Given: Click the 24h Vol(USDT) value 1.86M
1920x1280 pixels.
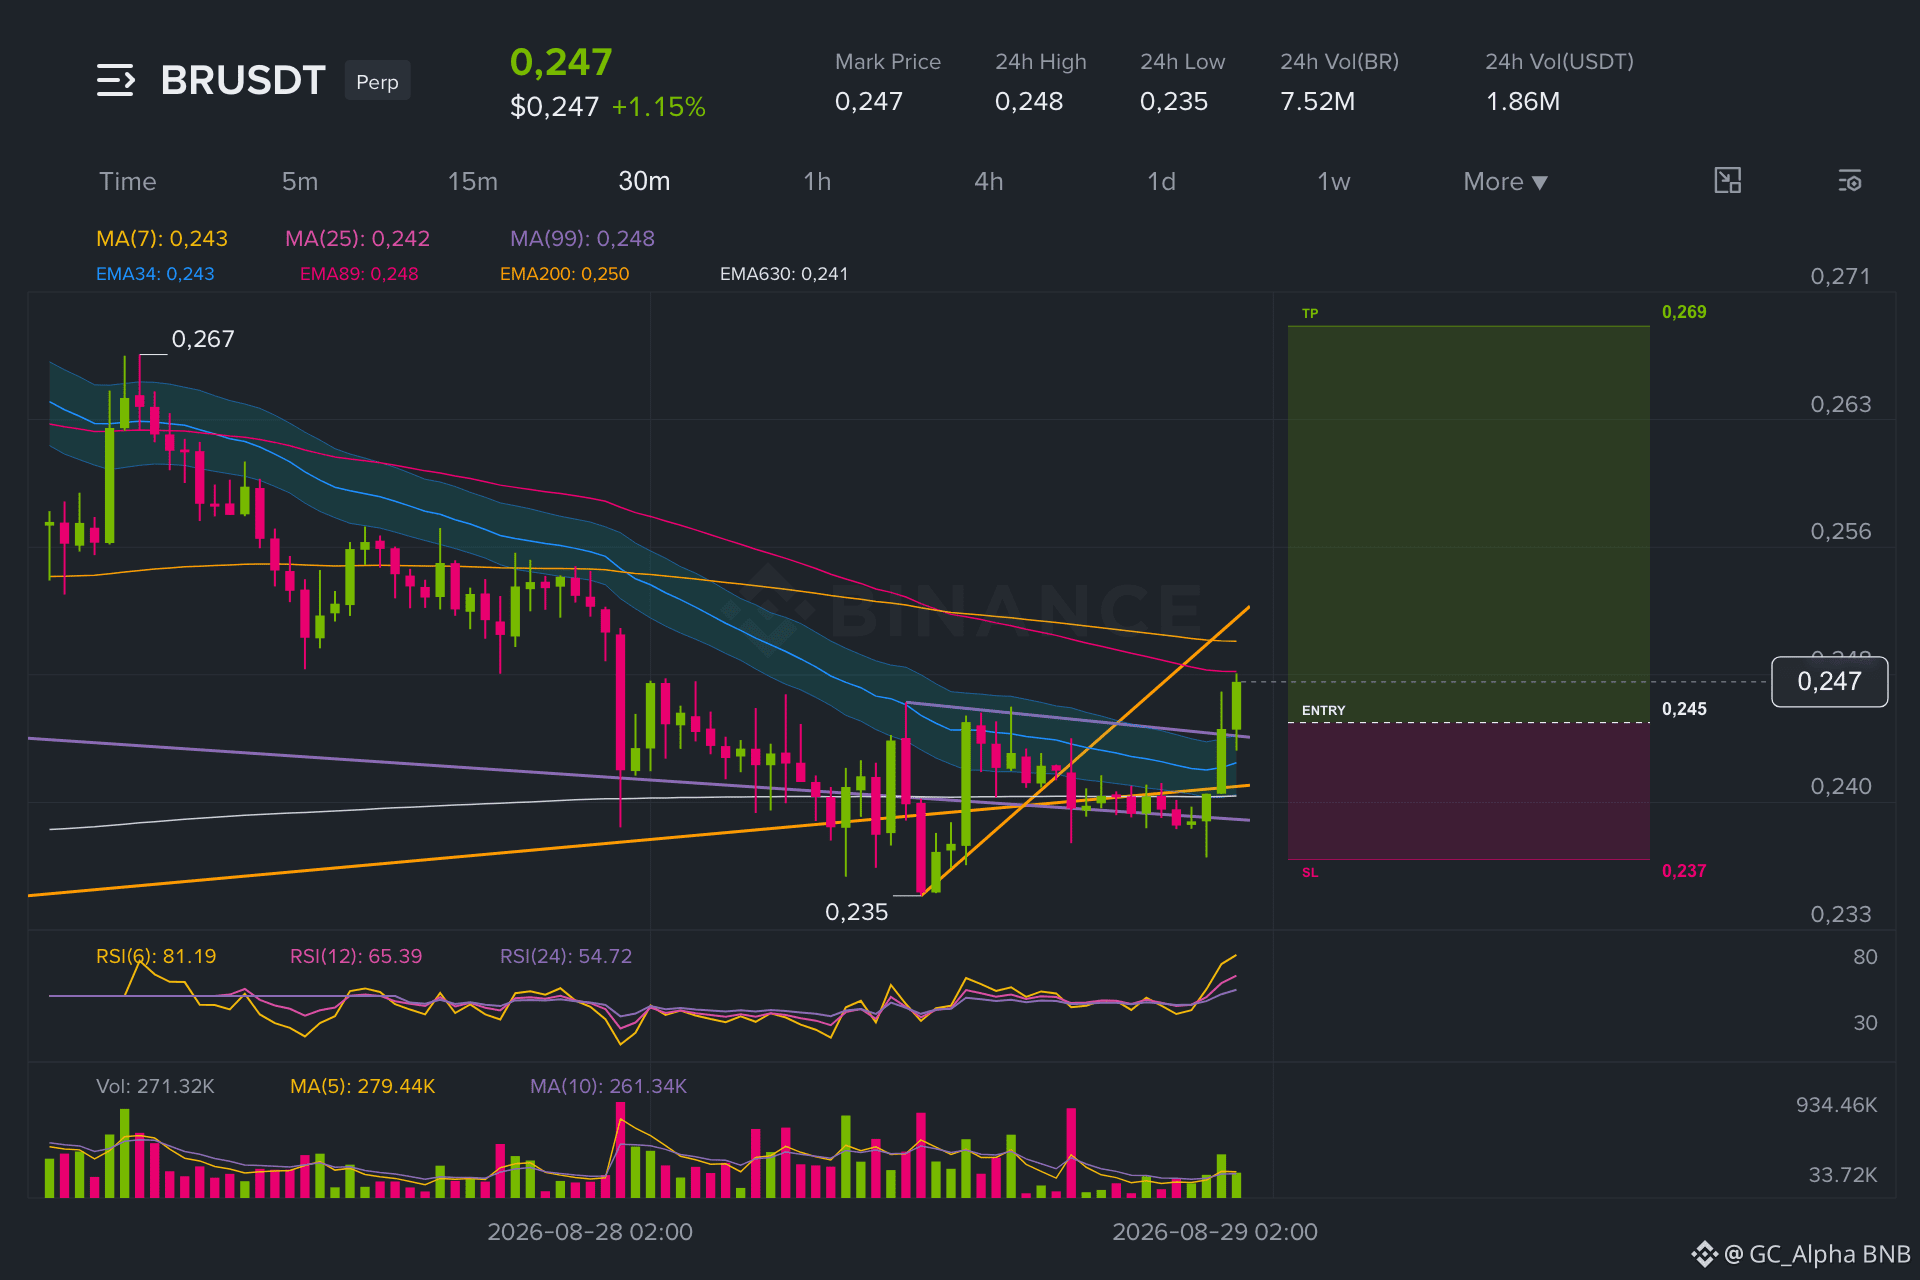Looking at the screenshot, I should coord(1523,102).
